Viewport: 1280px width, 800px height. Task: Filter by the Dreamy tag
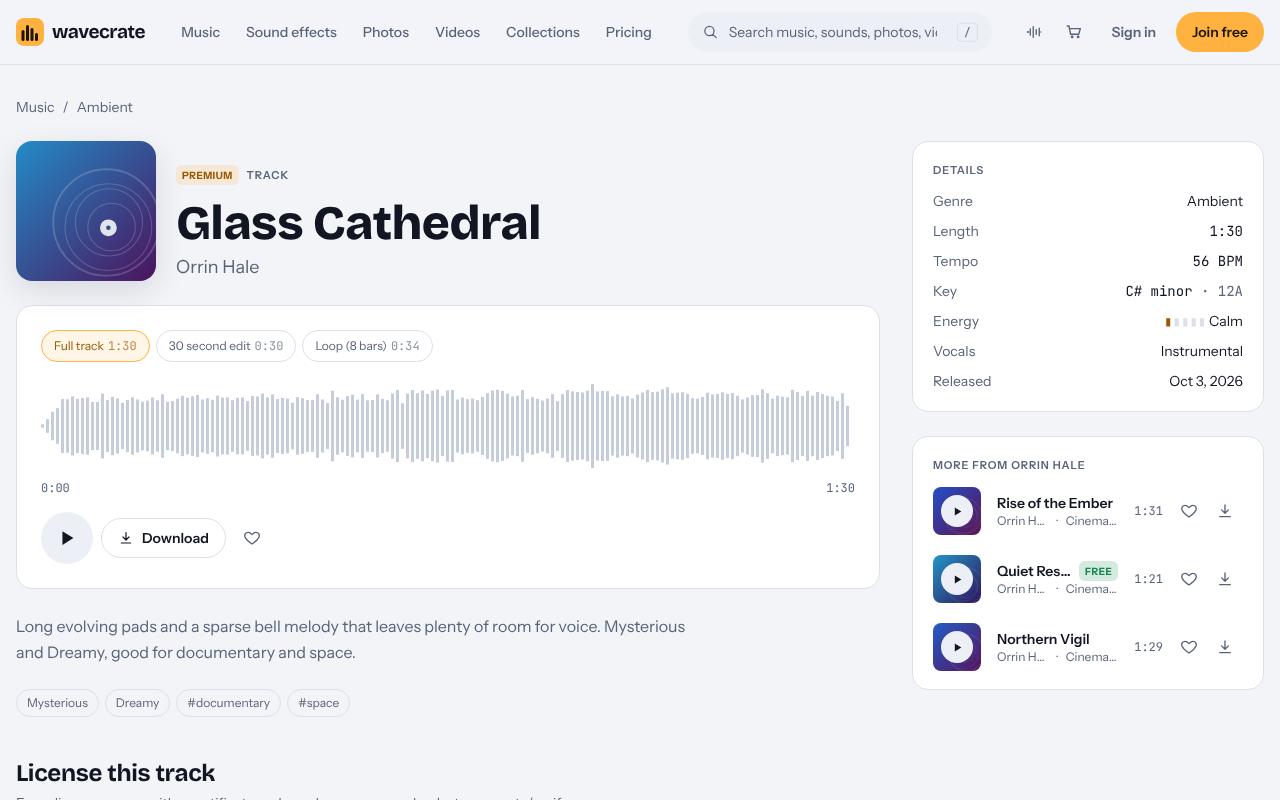pos(137,703)
